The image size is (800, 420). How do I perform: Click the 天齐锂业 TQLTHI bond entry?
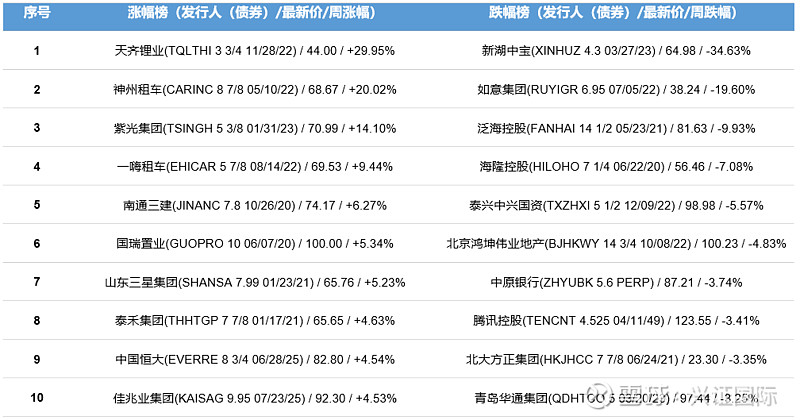pos(255,51)
